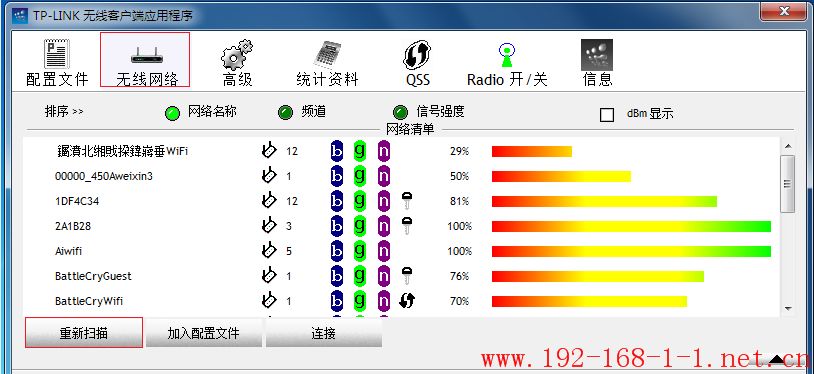Click the security key icon for 2A1B28
Viewport: 814px width, 374px height.
tap(408, 226)
